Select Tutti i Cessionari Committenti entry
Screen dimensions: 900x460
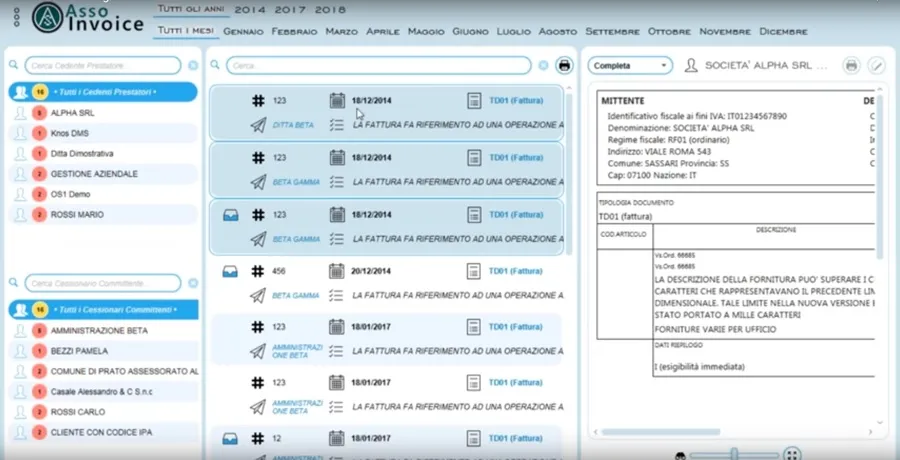click(103, 310)
